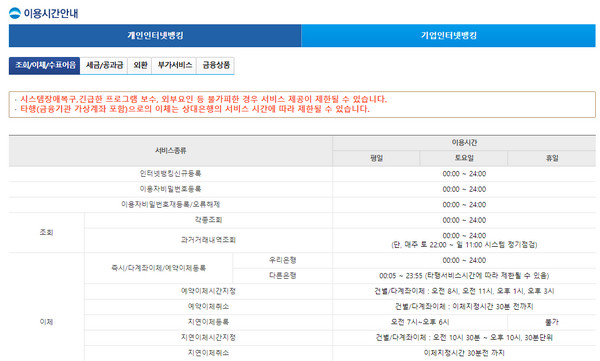Image resolution: width=600 pixels, height=361 pixels.
Task: Select the 조회/이체/수표어음 sub-tab
Action: click(x=44, y=65)
